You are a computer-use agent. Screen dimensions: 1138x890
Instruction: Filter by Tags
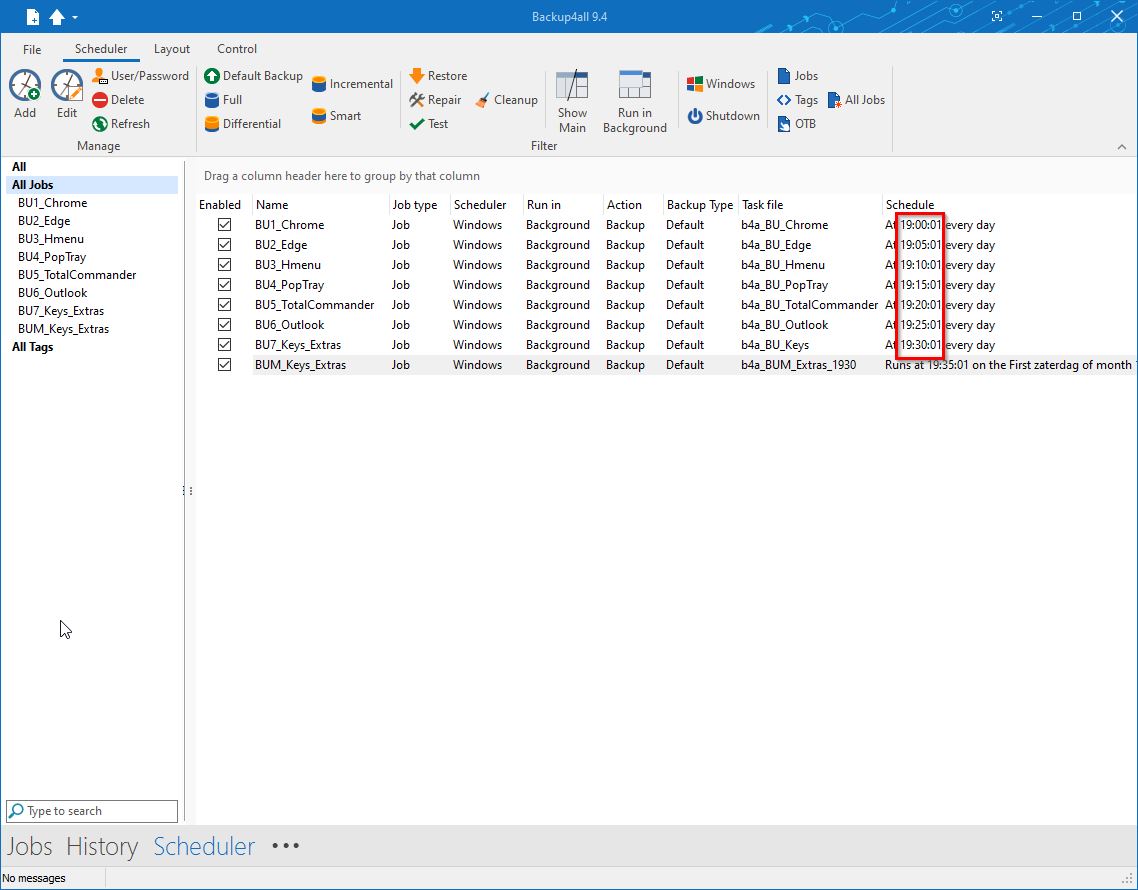(x=798, y=99)
